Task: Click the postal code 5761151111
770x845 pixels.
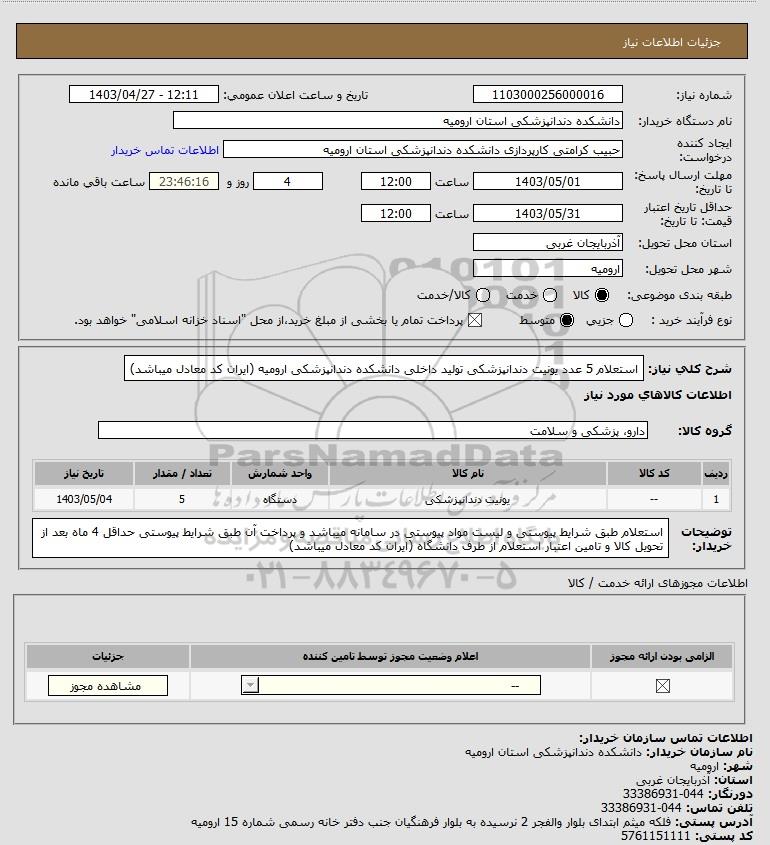Action: pos(655,836)
